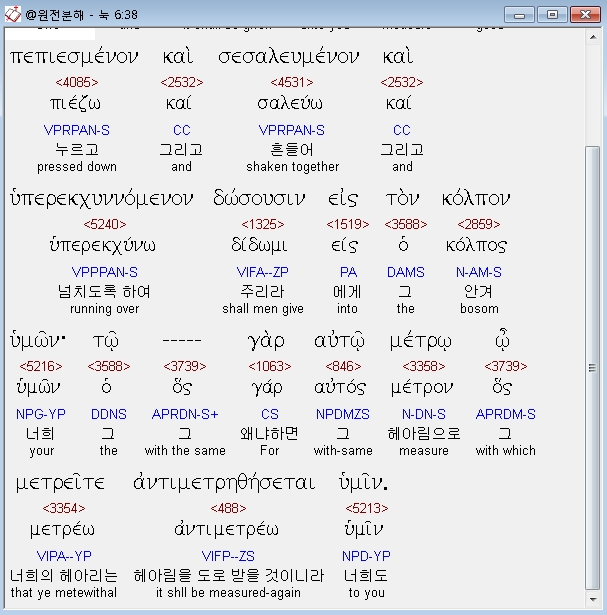This screenshot has width=607, height=615.
Task: Click the gloss 'with the same'
Action: tap(185, 451)
